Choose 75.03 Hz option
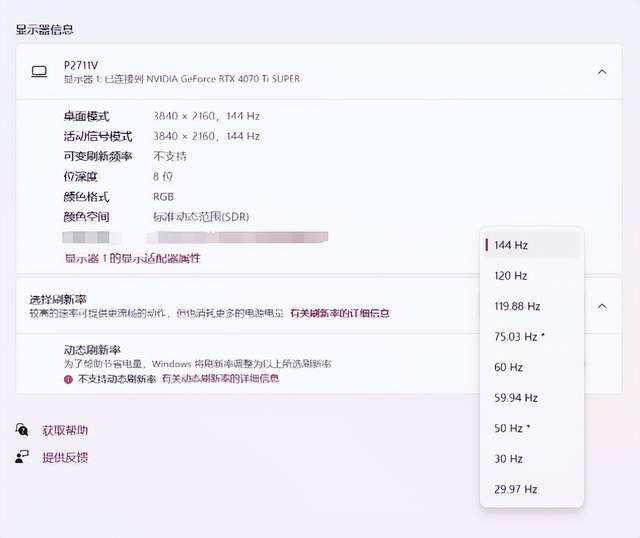Viewport: 640px width, 538px height. (531, 337)
